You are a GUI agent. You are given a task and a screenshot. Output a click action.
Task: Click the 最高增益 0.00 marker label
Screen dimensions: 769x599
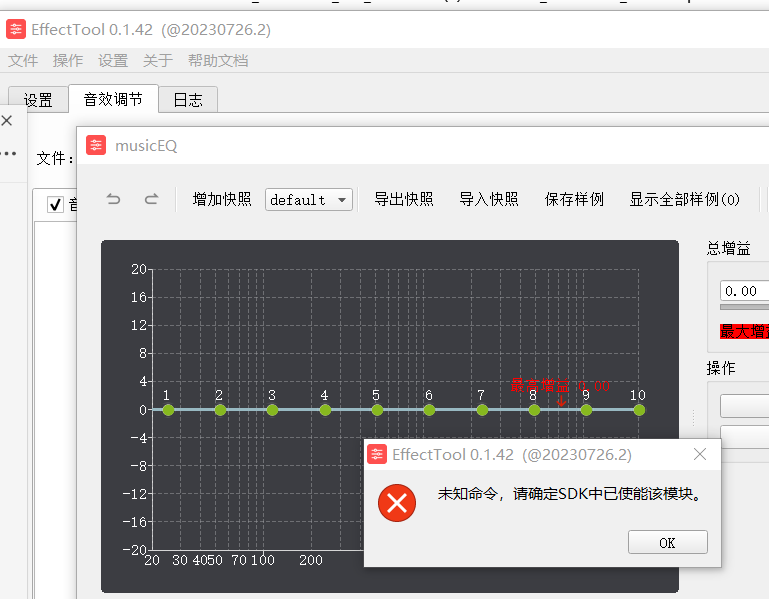point(560,386)
